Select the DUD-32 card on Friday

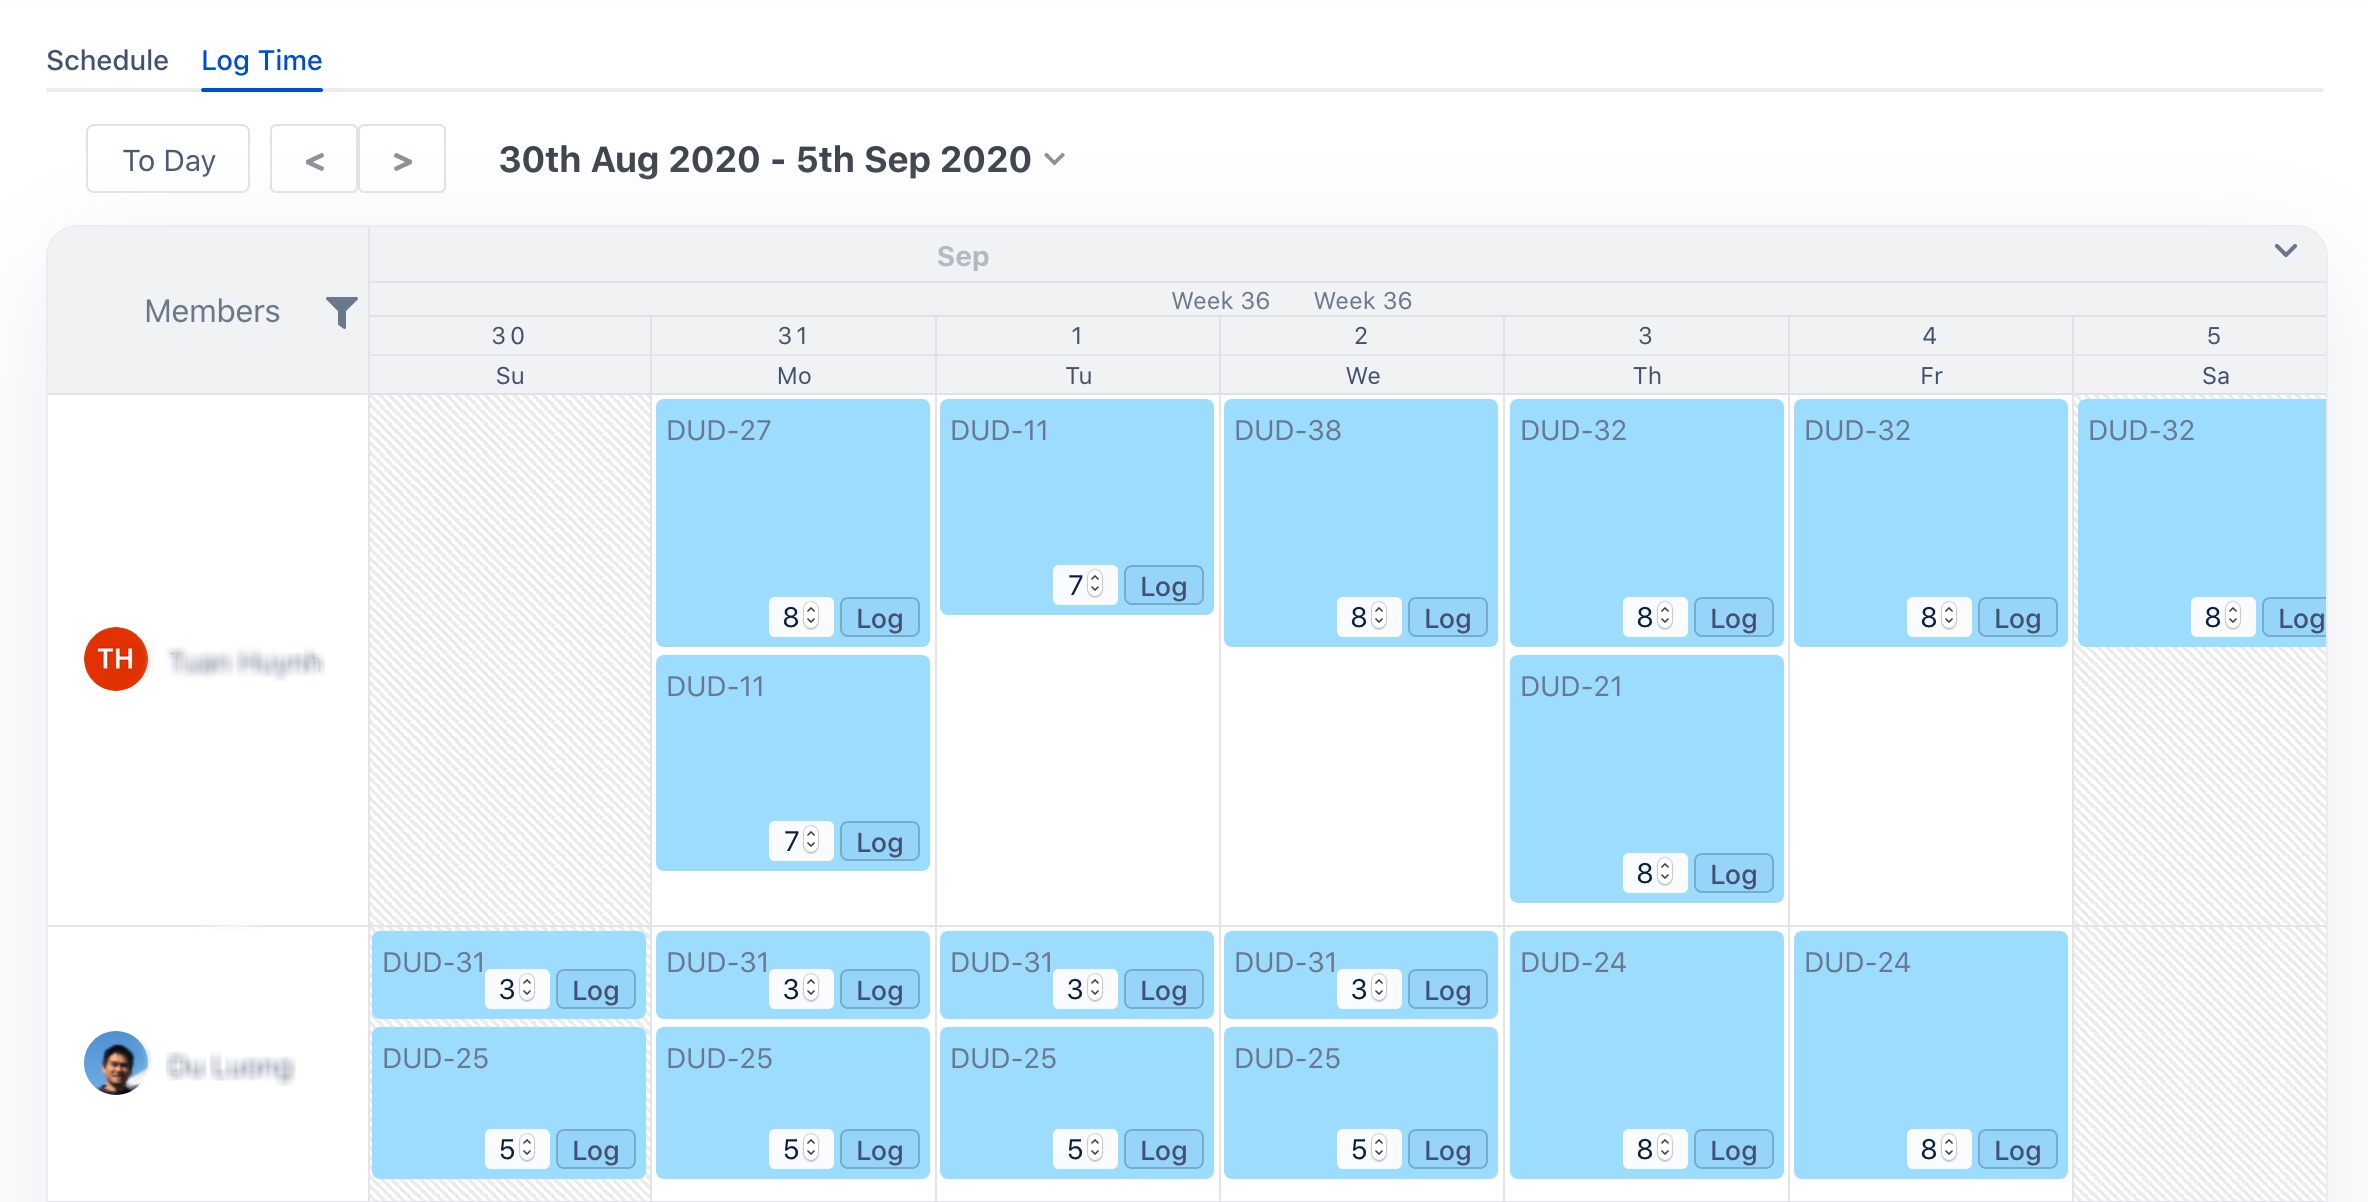(1930, 500)
